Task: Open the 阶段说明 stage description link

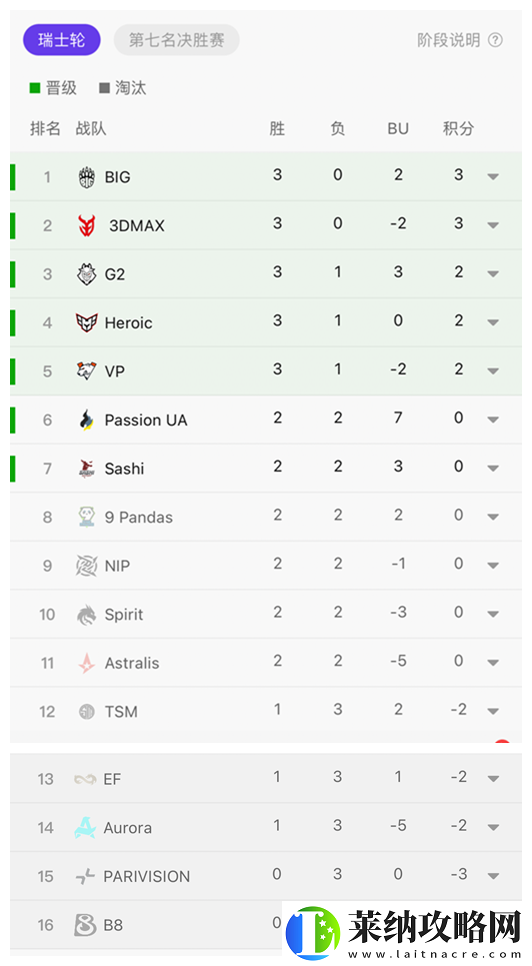Action: coord(449,40)
